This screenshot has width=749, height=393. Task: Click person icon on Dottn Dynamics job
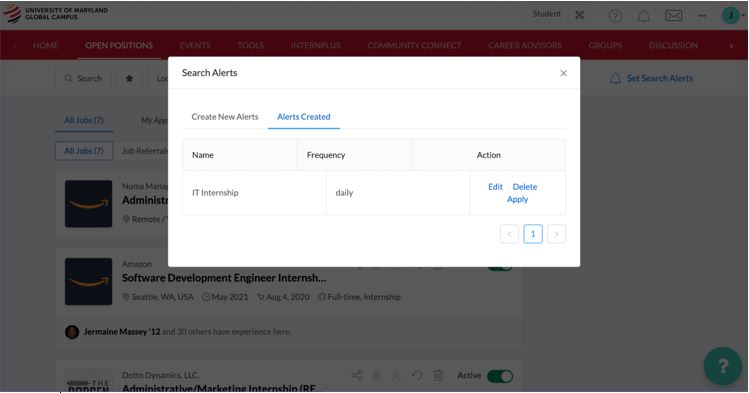[x=396, y=376]
